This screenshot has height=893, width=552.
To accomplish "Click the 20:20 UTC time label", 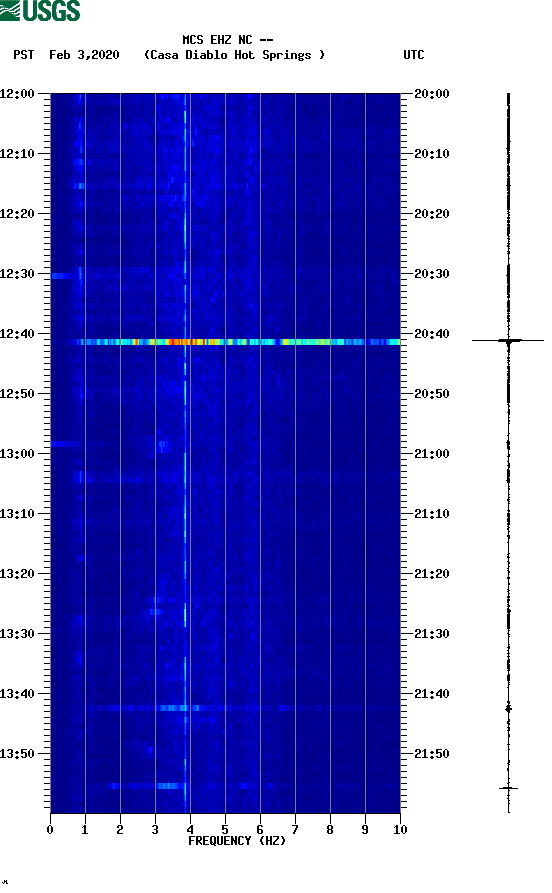I will [x=431, y=214].
